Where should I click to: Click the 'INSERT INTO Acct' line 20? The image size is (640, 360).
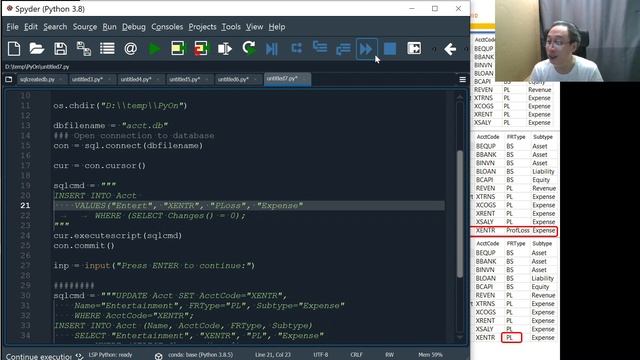coord(95,196)
